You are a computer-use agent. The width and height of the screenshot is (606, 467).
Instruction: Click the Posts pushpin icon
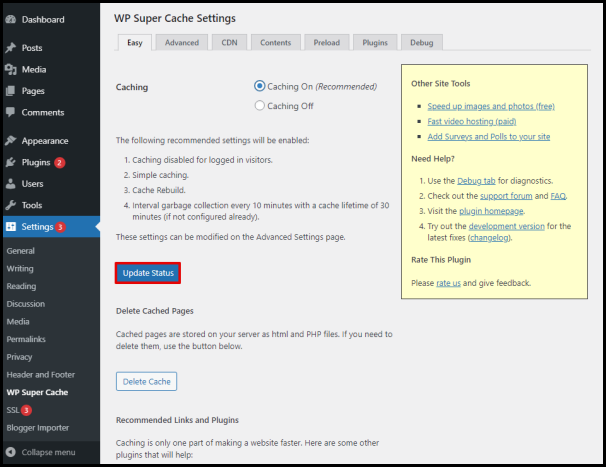(11, 48)
